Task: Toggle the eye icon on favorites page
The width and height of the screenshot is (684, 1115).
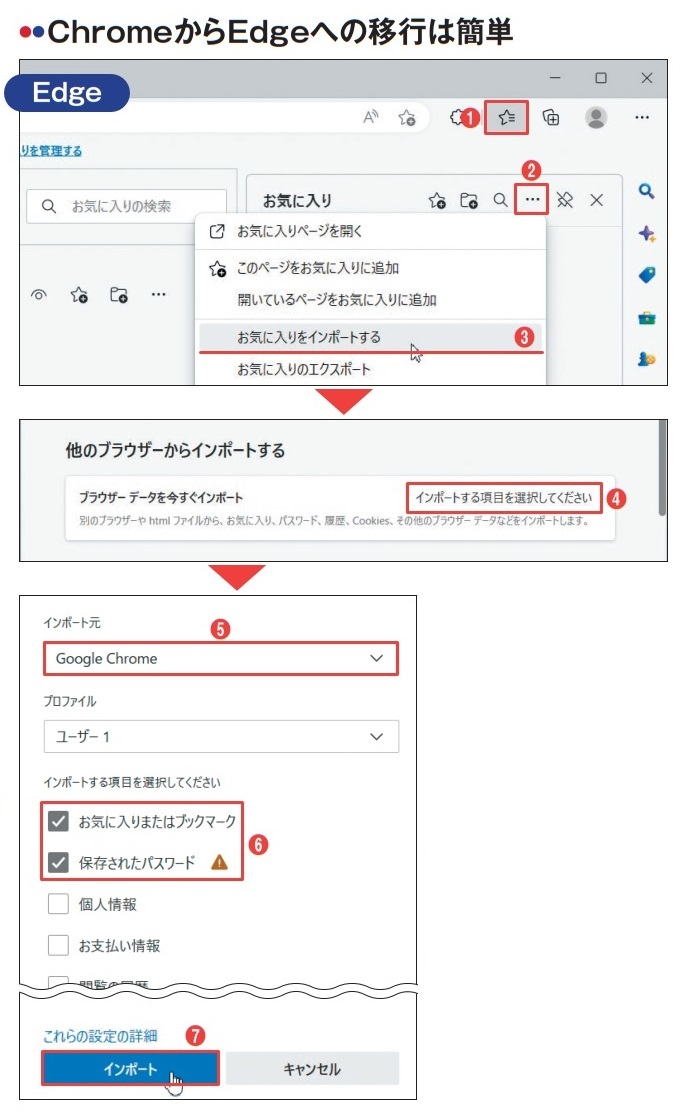Action: [39, 294]
